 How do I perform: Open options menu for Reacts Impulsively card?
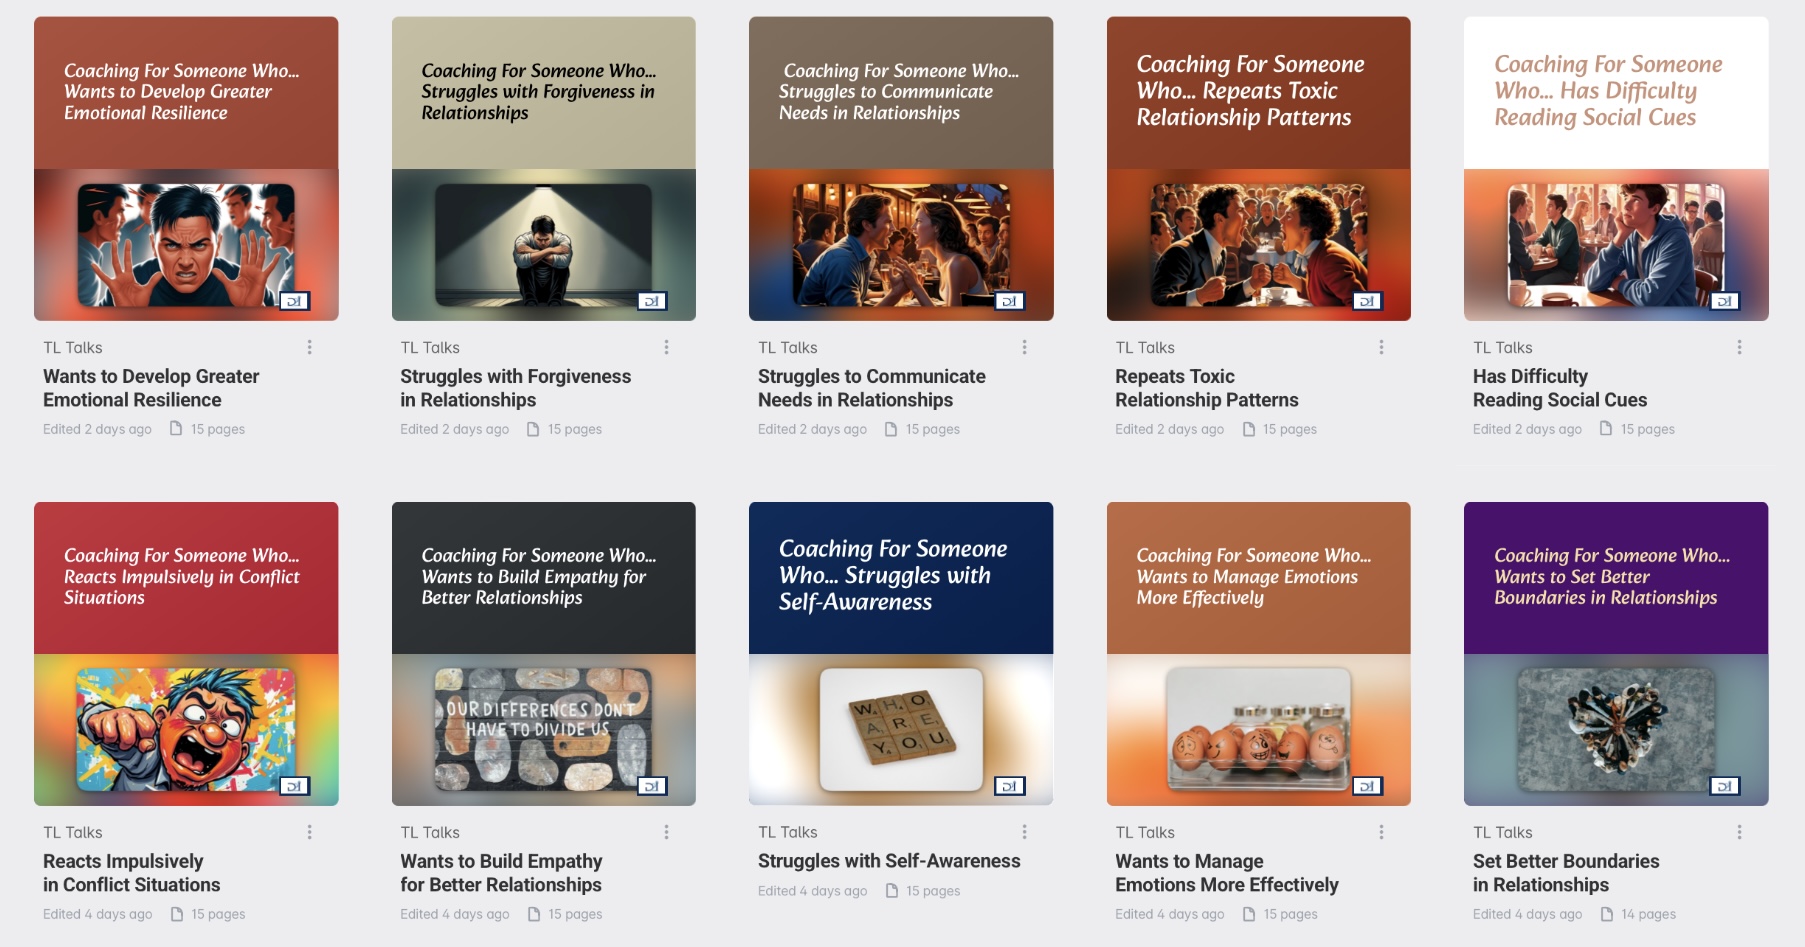(309, 832)
